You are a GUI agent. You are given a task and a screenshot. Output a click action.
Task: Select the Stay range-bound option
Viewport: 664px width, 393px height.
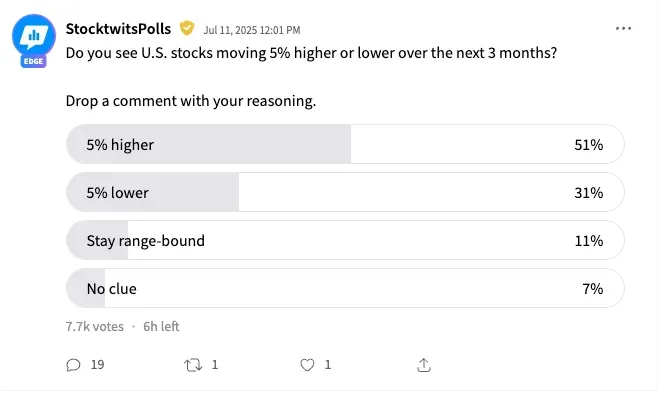tap(345, 240)
